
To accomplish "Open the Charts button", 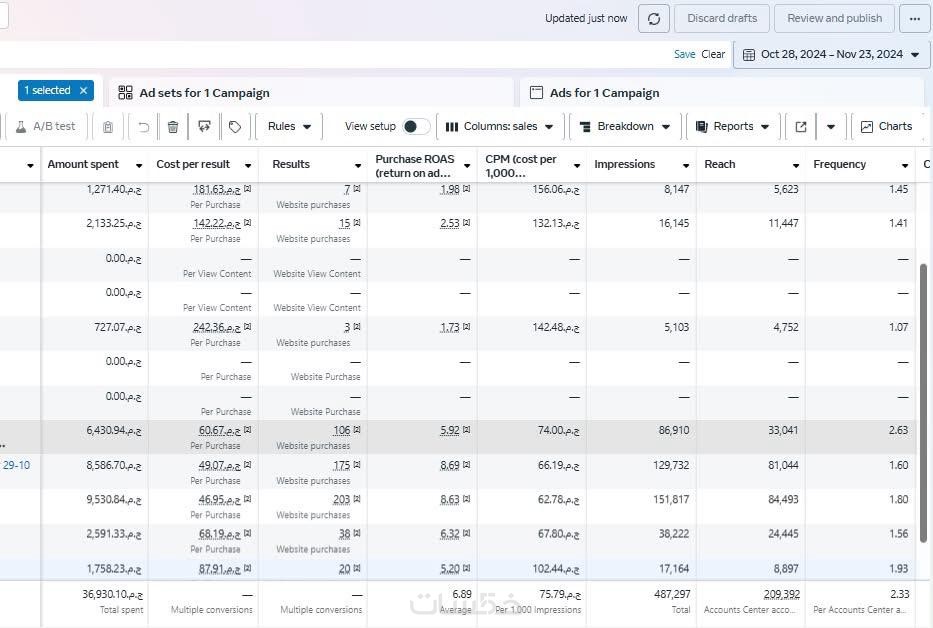I will click(x=887, y=126).
